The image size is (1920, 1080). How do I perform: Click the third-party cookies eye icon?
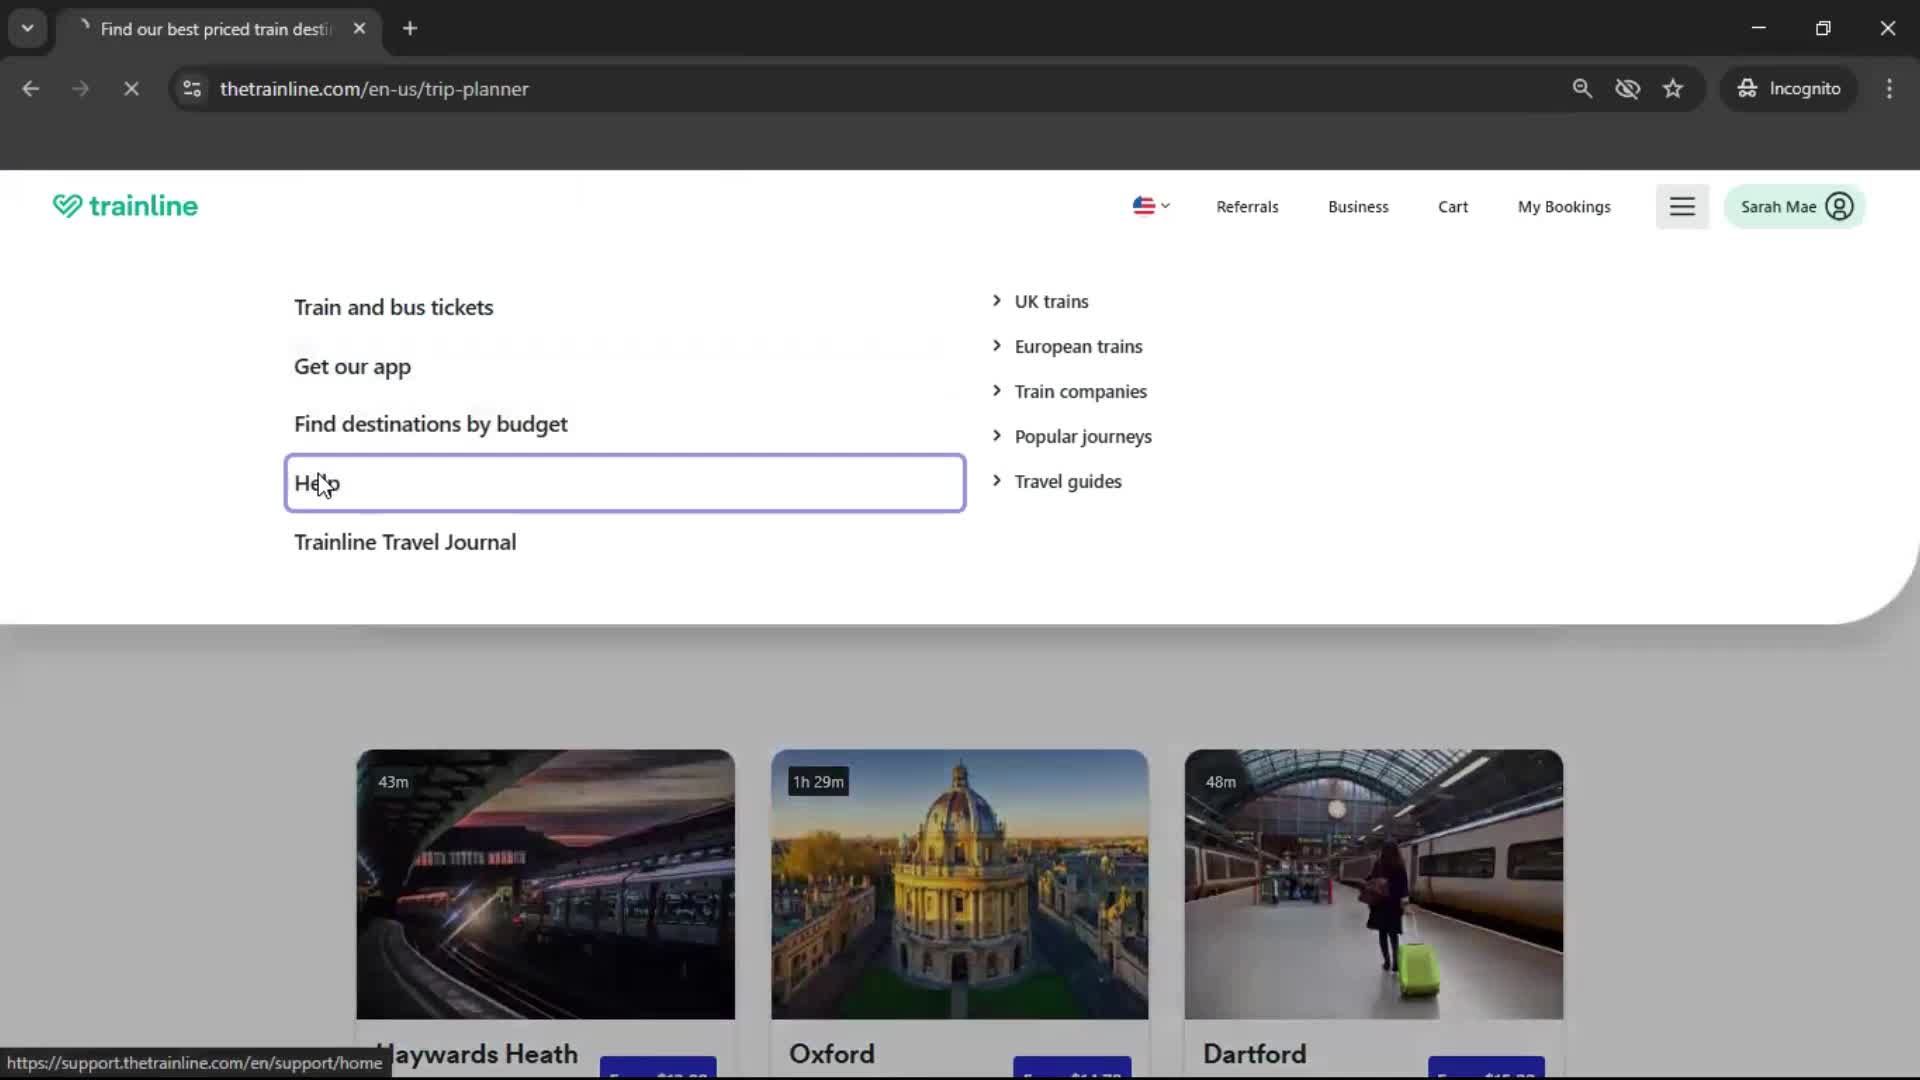click(x=1628, y=88)
